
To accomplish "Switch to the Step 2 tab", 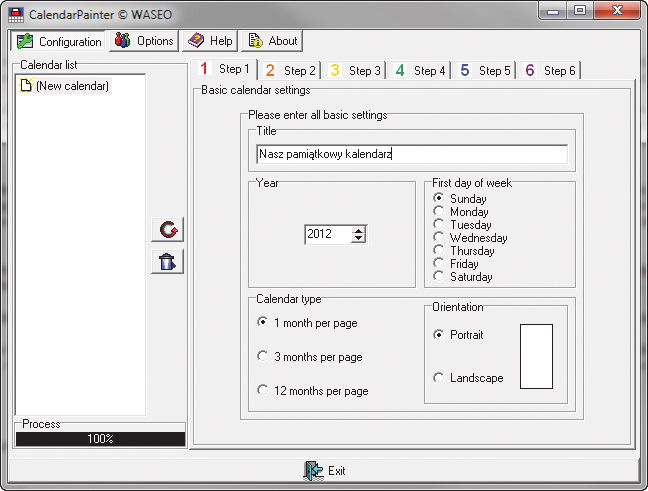I will click(291, 71).
